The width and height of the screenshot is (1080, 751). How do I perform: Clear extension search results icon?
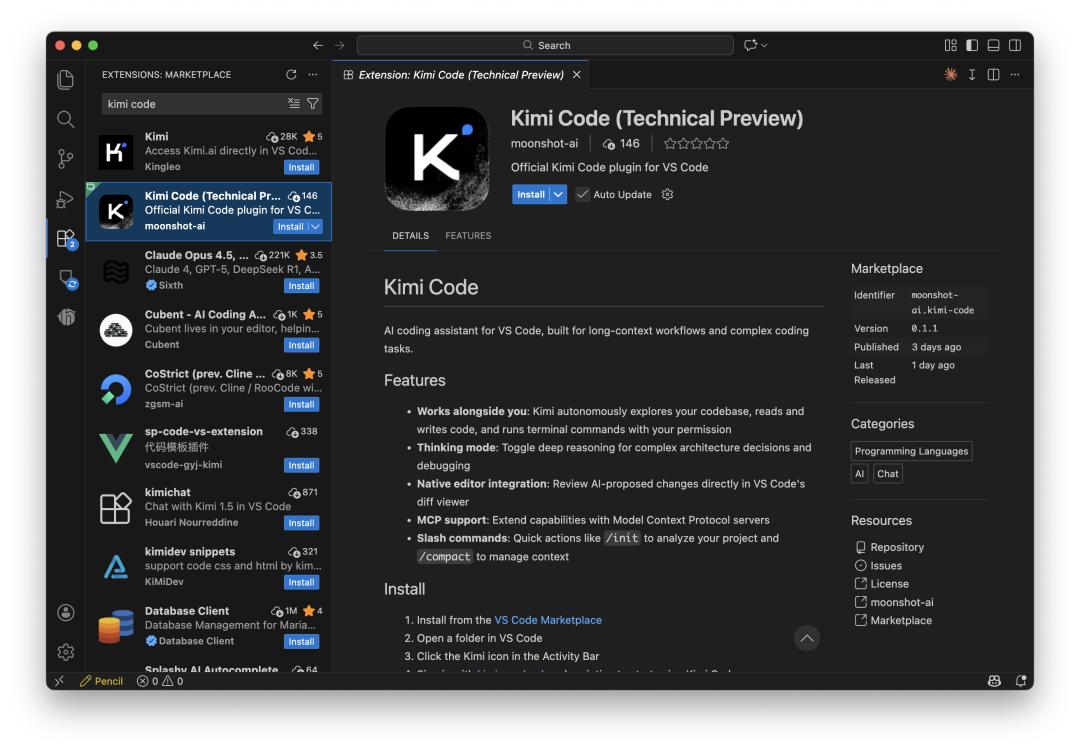point(293,104)
